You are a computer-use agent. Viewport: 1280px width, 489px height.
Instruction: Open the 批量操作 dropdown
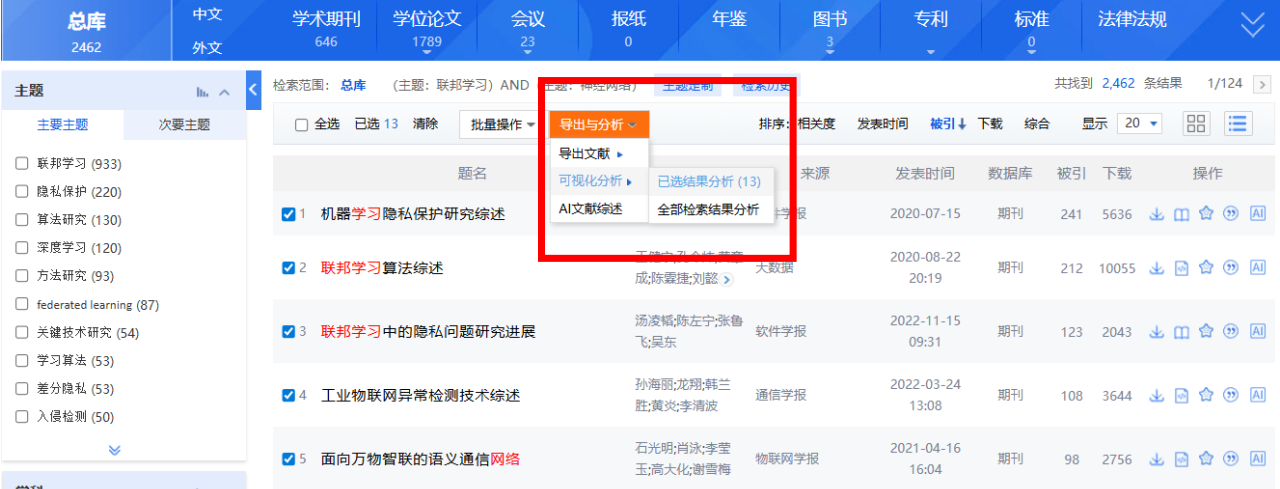503,125
